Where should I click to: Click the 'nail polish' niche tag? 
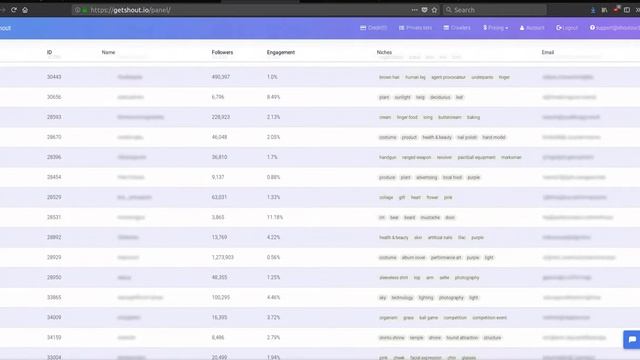click(467, 137)
